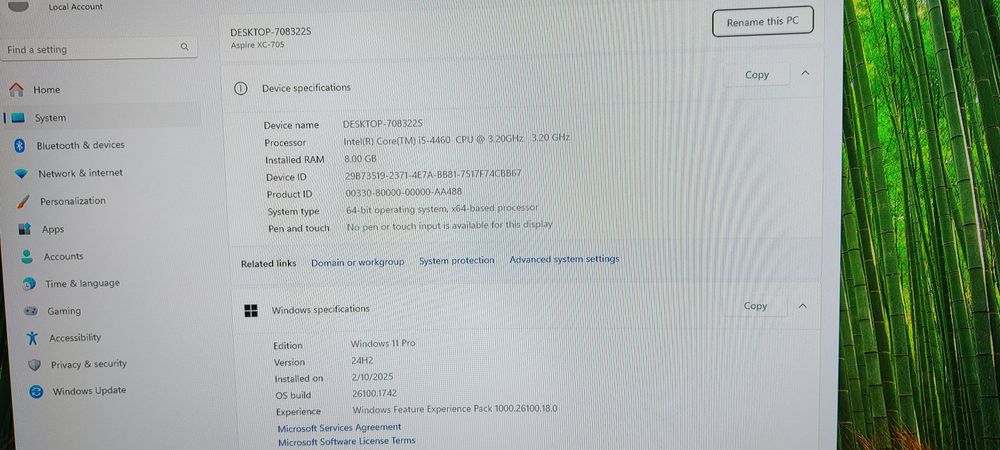Select the No pen or touch input text
The height and width of the screenshot is (450, 1000).
pyautogui.click(x=450, y=226)
